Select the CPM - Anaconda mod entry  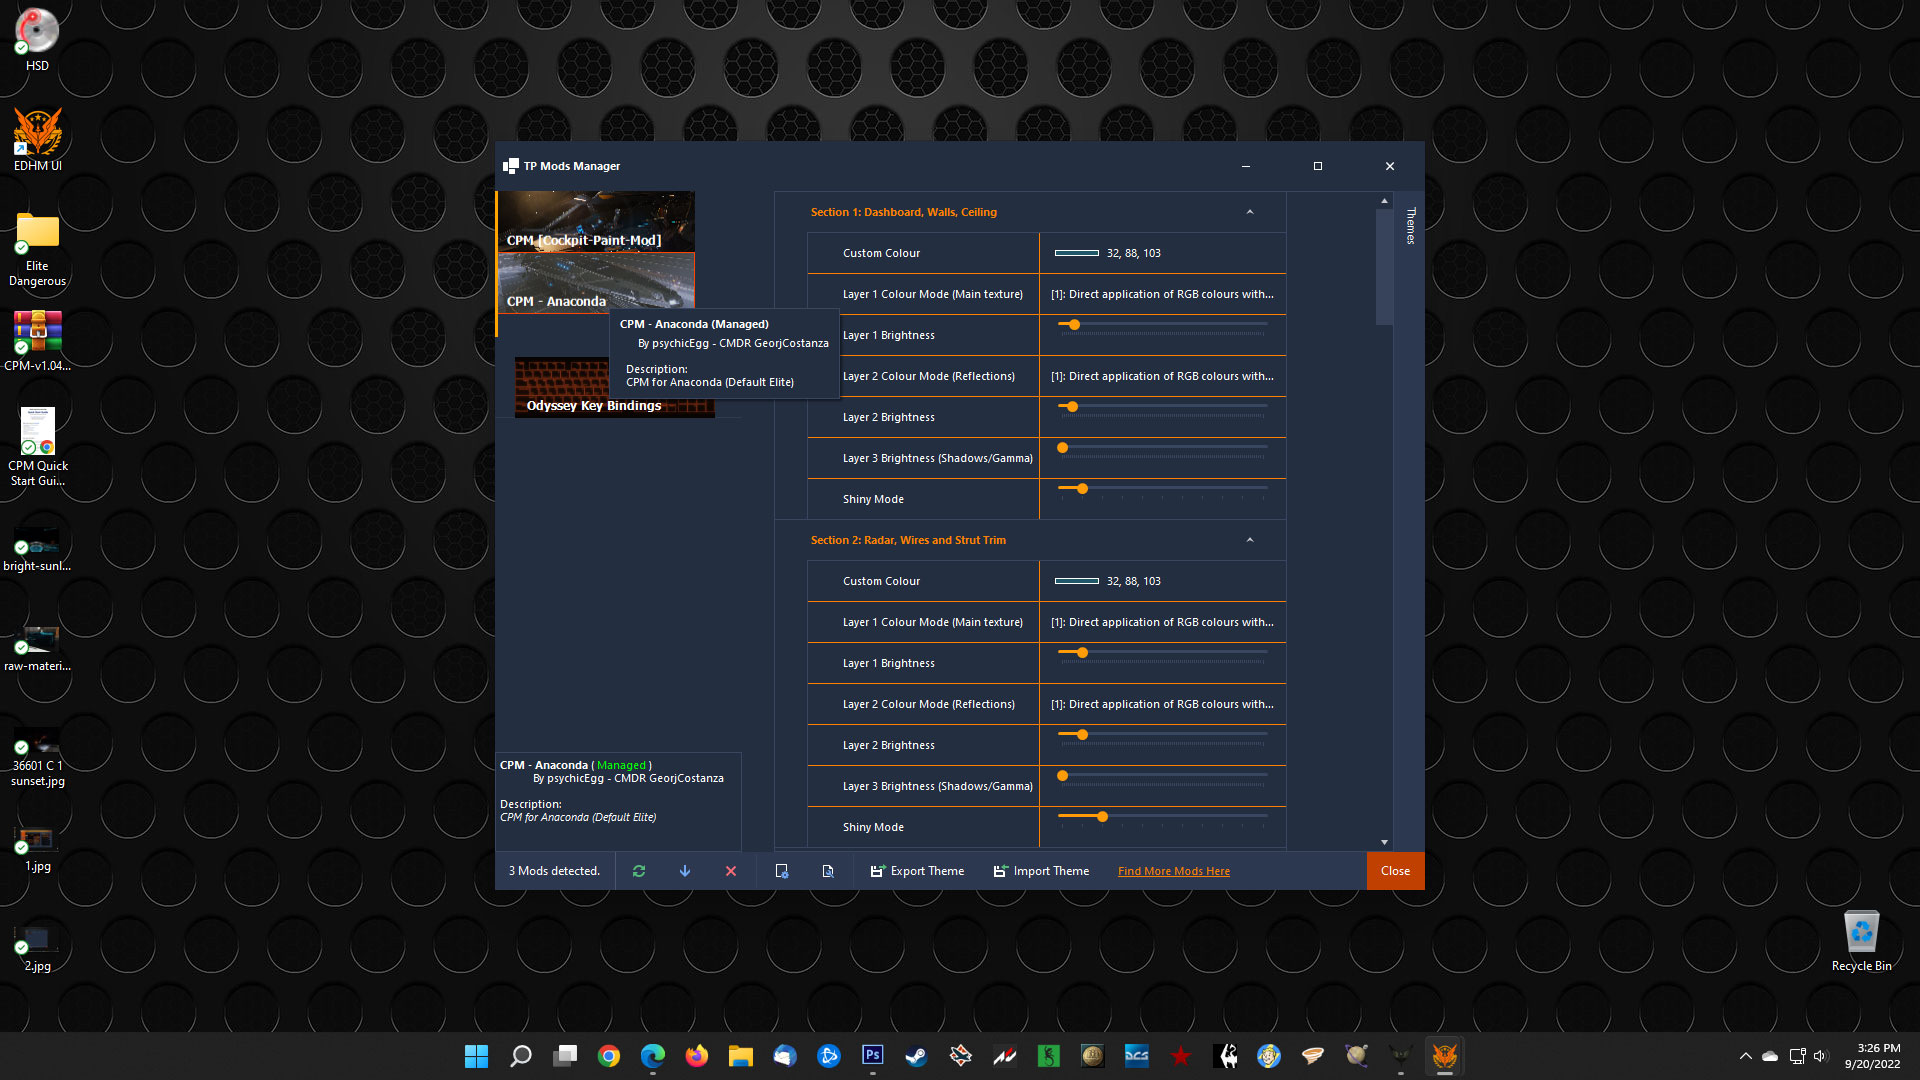596,283
